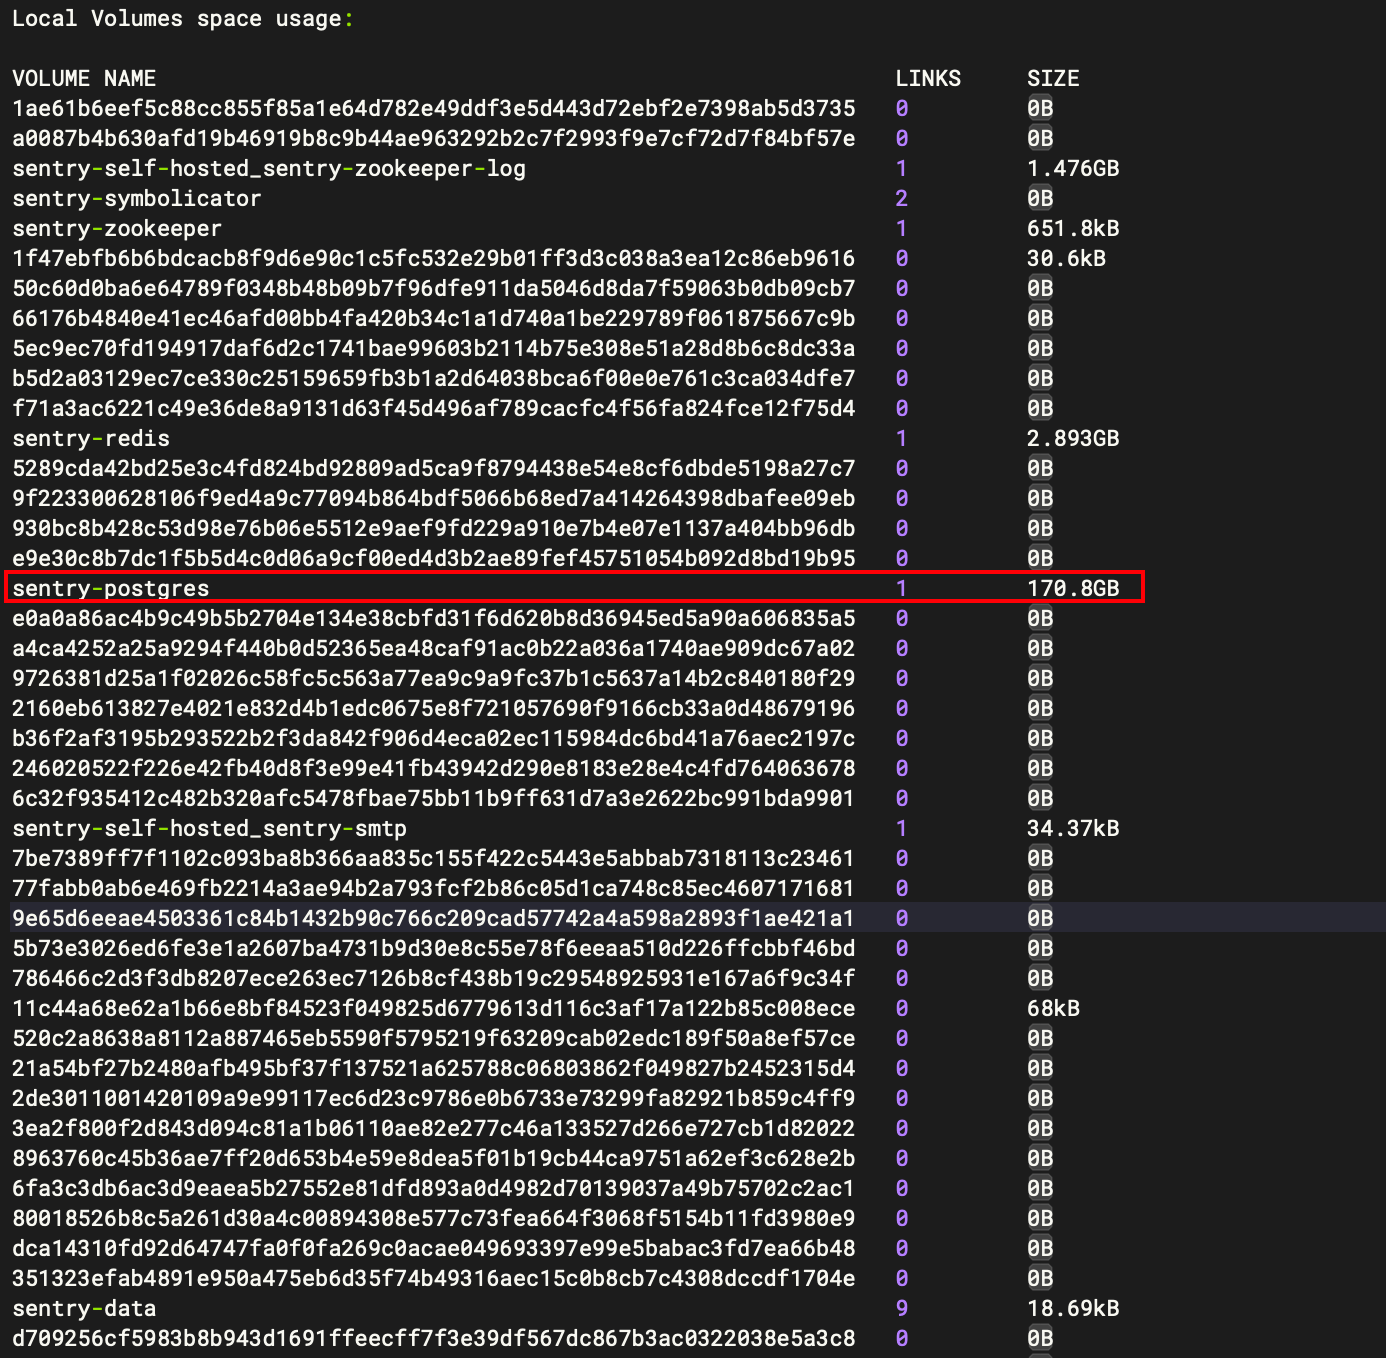Select the LINKS column header
Screen dimensions: 1386x1358
click(x=928, y=78)
